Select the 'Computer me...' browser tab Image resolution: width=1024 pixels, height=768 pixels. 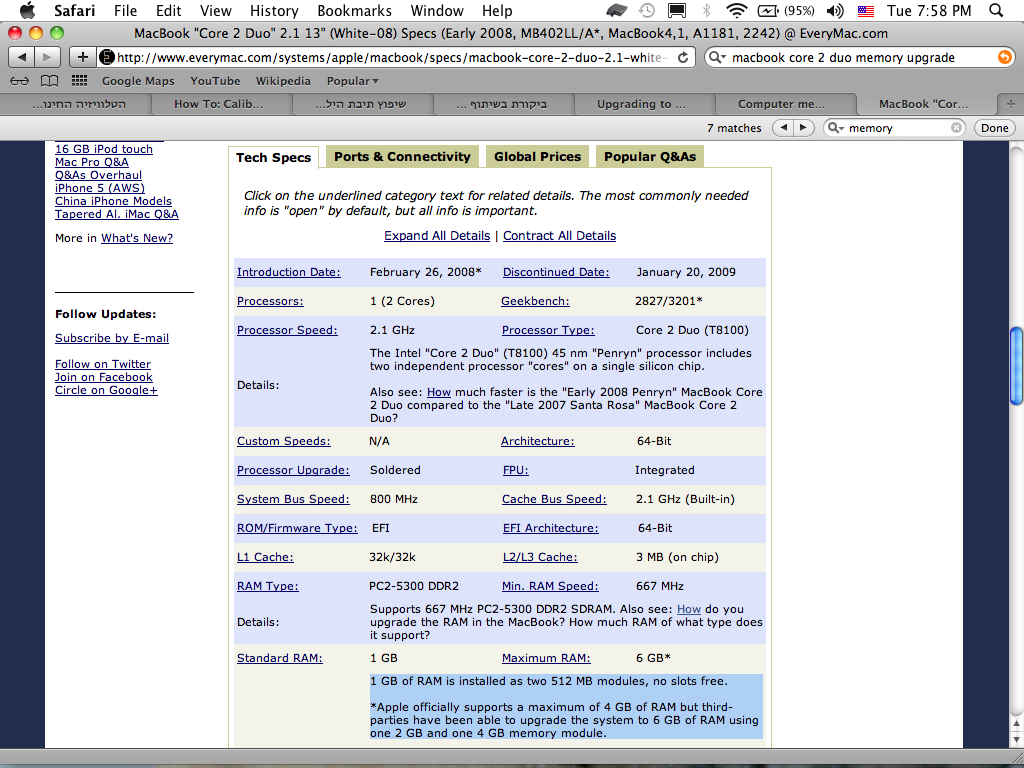(781, 104)
